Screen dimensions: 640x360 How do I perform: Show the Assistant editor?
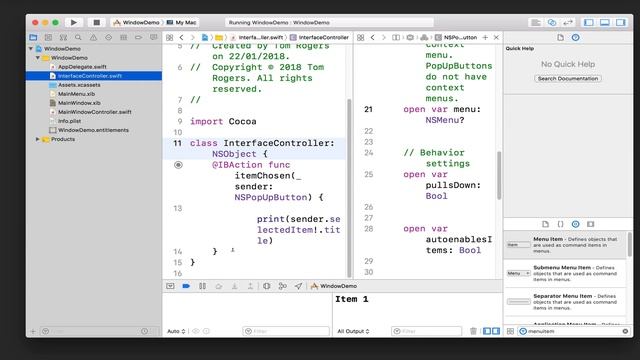[552, 22]
